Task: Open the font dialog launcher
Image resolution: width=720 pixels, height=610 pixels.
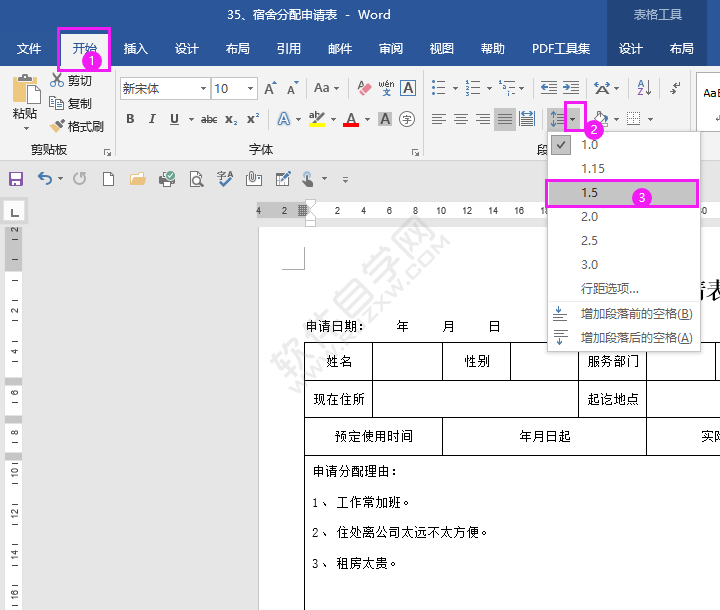Action: tap(415, 152)
